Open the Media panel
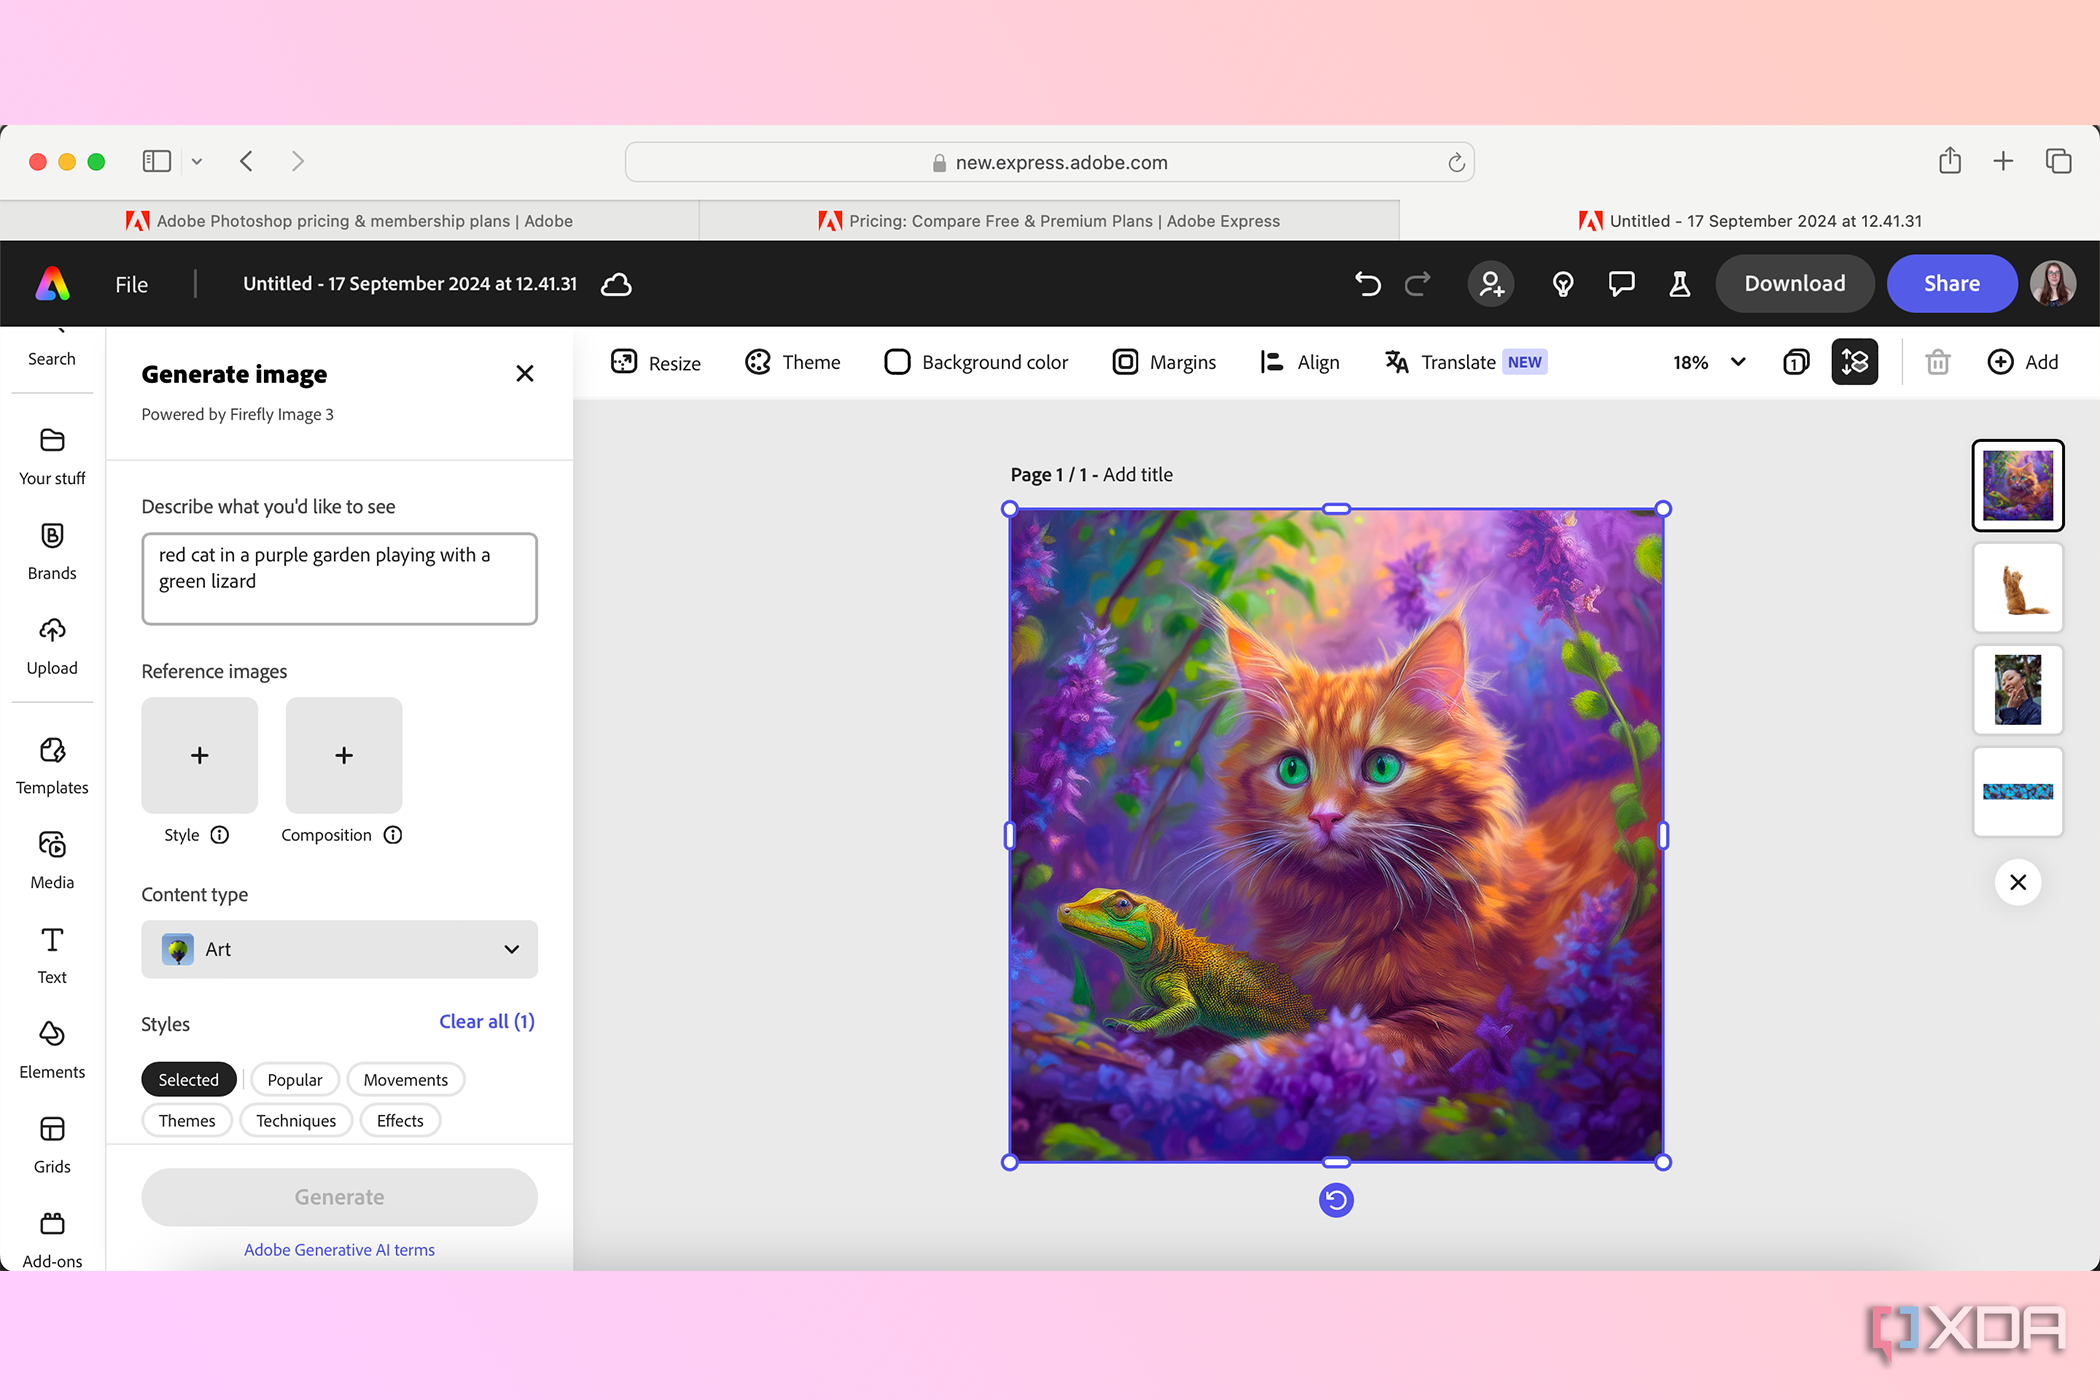Image resolution: width=2100 pixels, height=1400 pixels. coord(52,860)
